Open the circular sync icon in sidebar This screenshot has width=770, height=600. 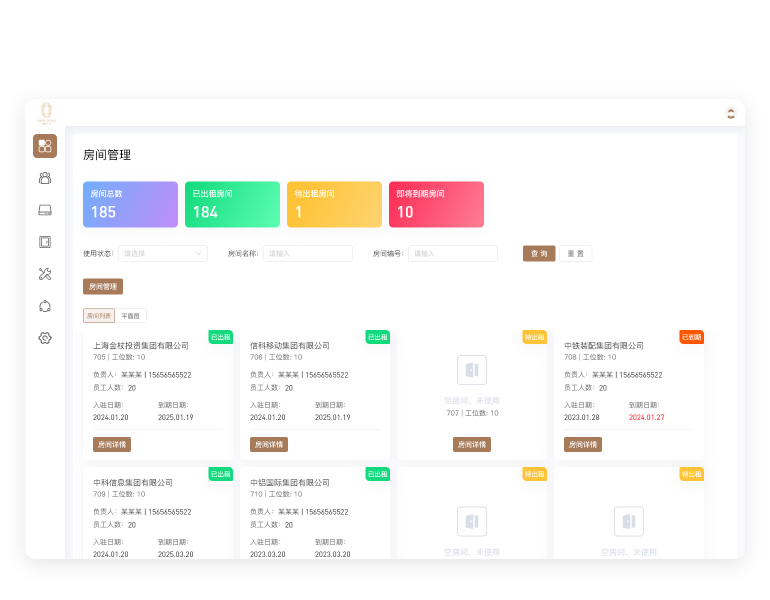point(45,306)
